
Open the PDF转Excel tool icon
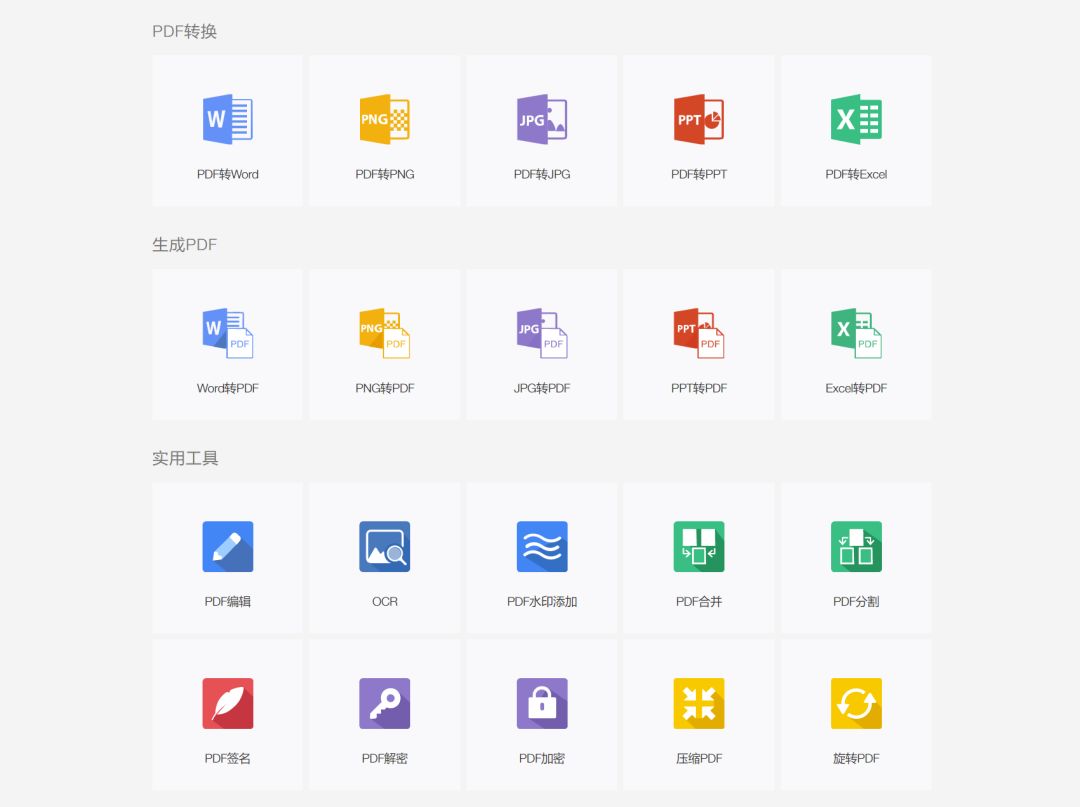click(x=856, y=120)
